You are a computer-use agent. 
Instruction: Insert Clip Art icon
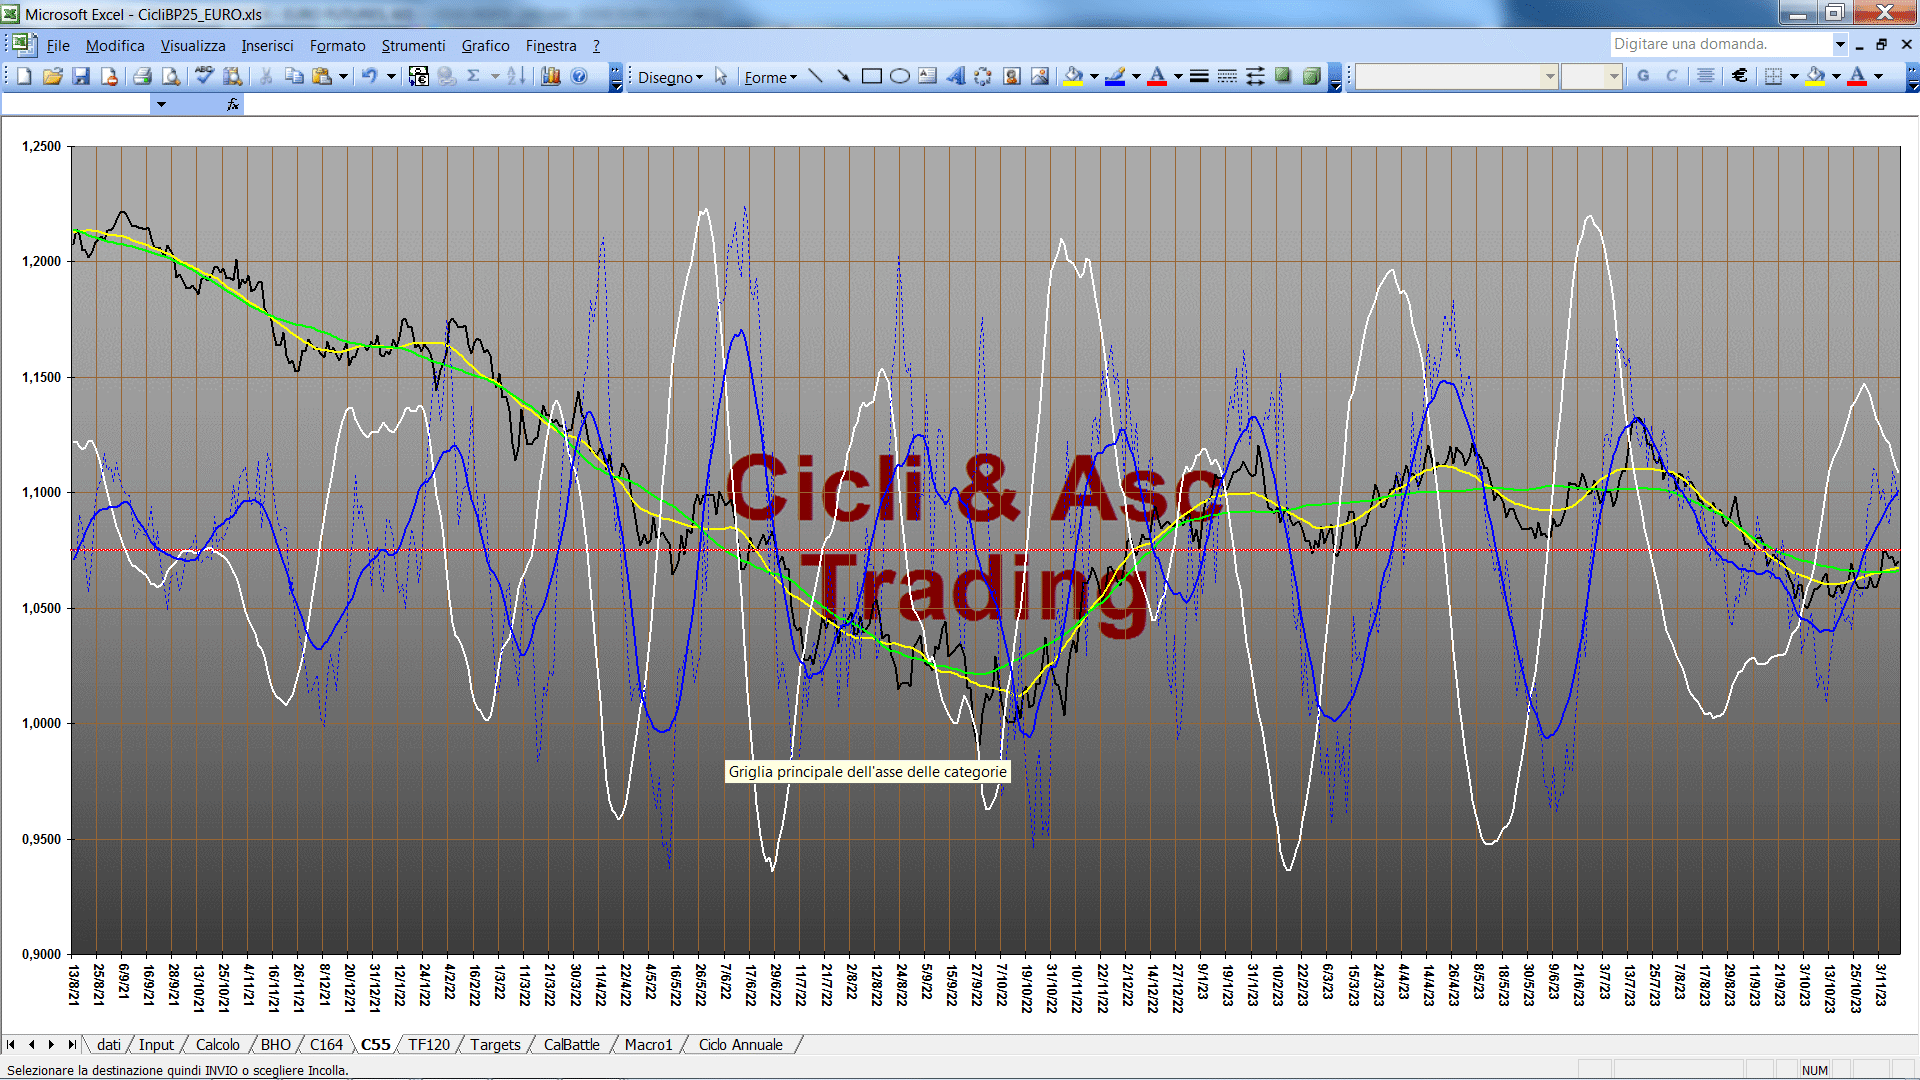[x=1012, y=76]
